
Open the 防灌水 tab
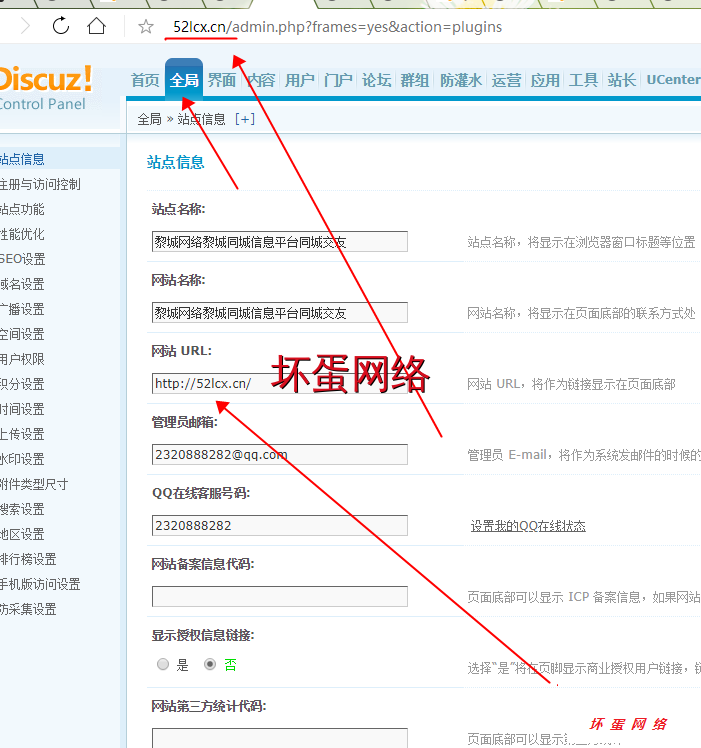point(460,80)
